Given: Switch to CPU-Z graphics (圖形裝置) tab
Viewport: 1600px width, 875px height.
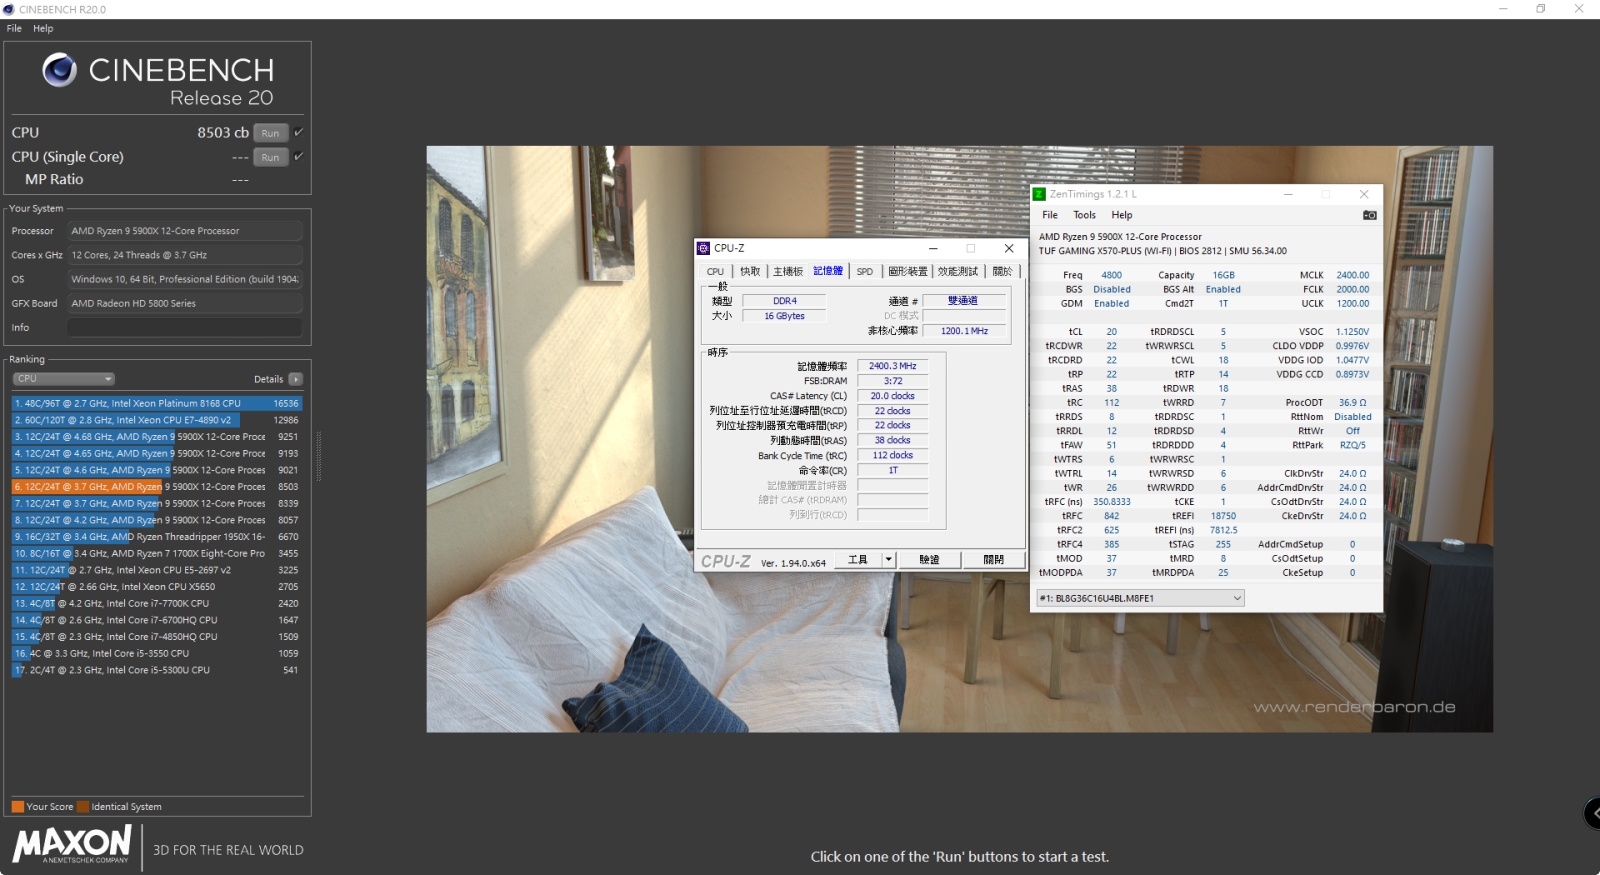Looking at the screenshot, I should [908, 271].
